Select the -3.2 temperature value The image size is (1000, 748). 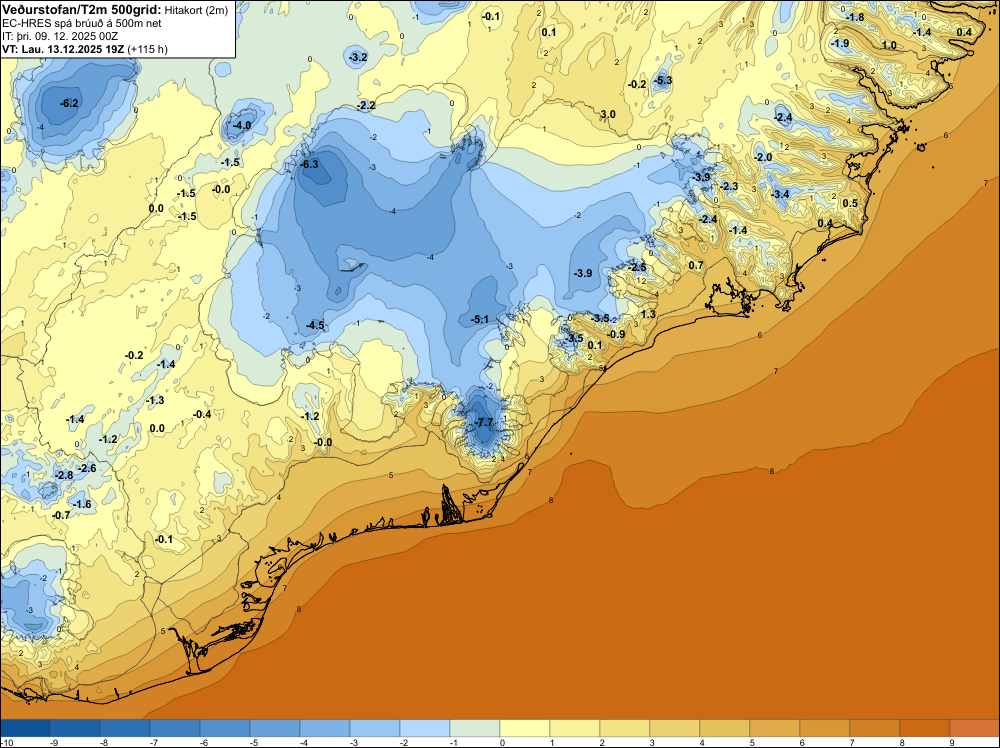tap(358, 57)
